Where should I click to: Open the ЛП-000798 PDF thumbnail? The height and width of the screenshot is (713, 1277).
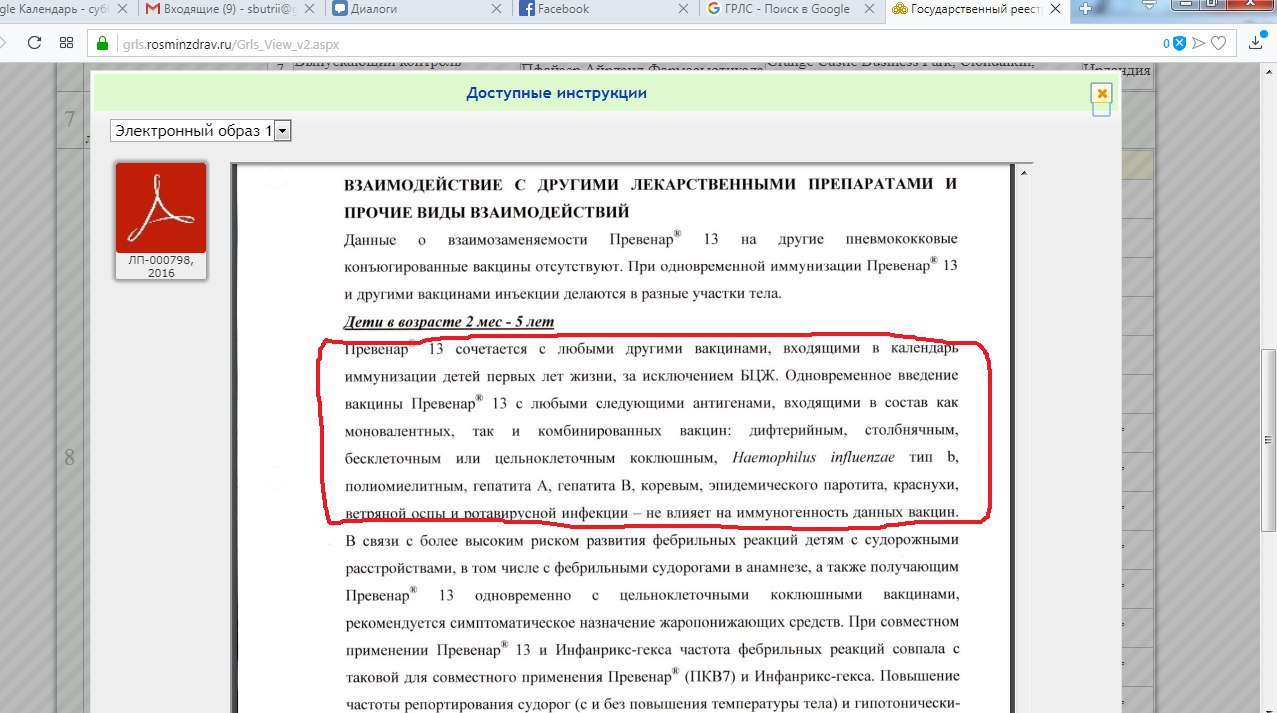click(161, 208)
